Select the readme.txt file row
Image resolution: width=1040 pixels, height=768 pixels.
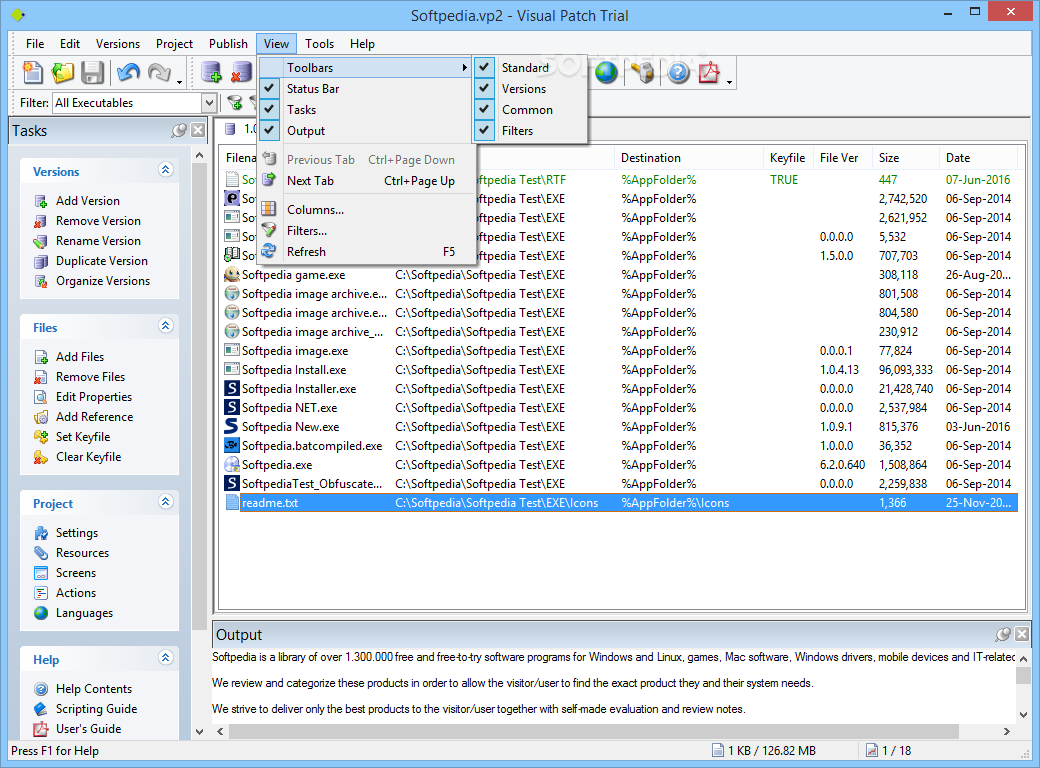click(x=619, y=503)
